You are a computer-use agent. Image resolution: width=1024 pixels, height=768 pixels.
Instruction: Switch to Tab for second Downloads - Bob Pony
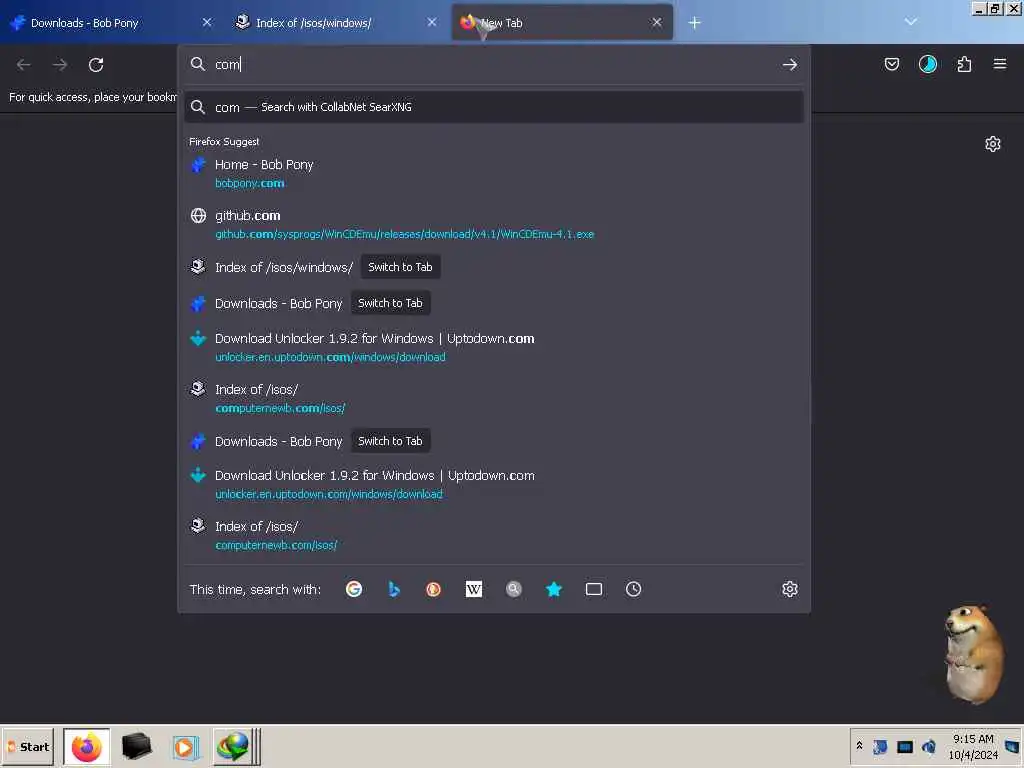point(390,441)
